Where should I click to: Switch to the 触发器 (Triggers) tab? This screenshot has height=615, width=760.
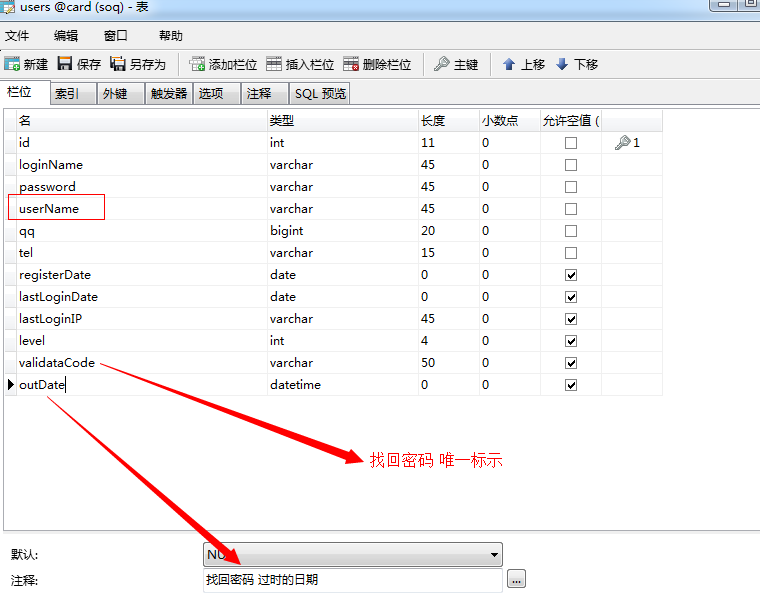click(169, 93)
